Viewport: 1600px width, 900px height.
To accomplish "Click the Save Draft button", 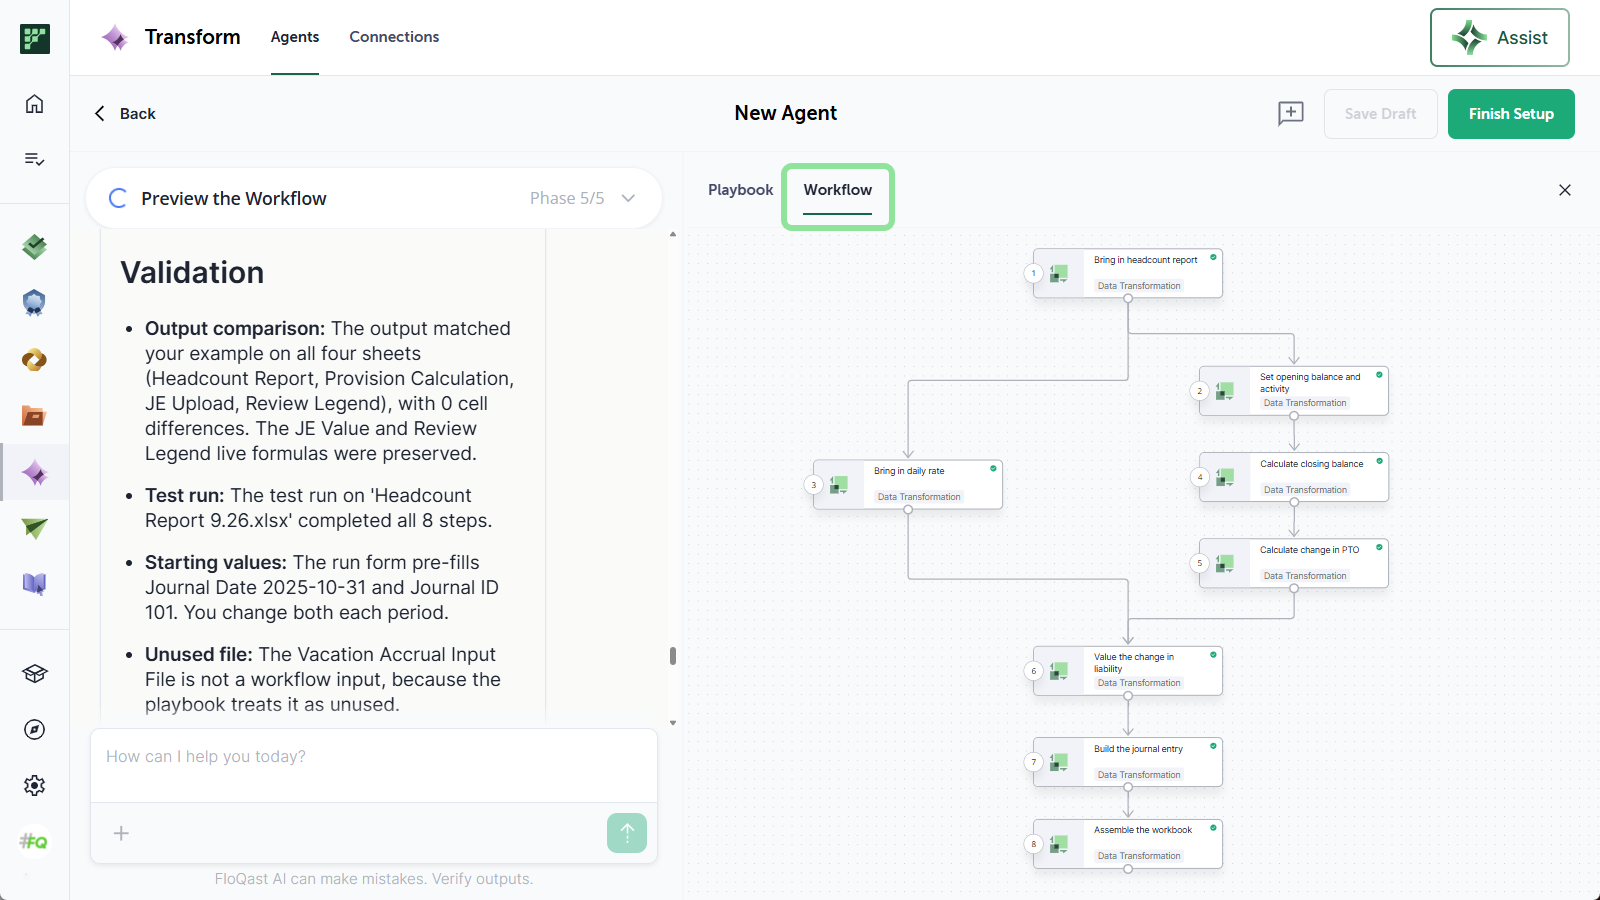I will 1381,114.
